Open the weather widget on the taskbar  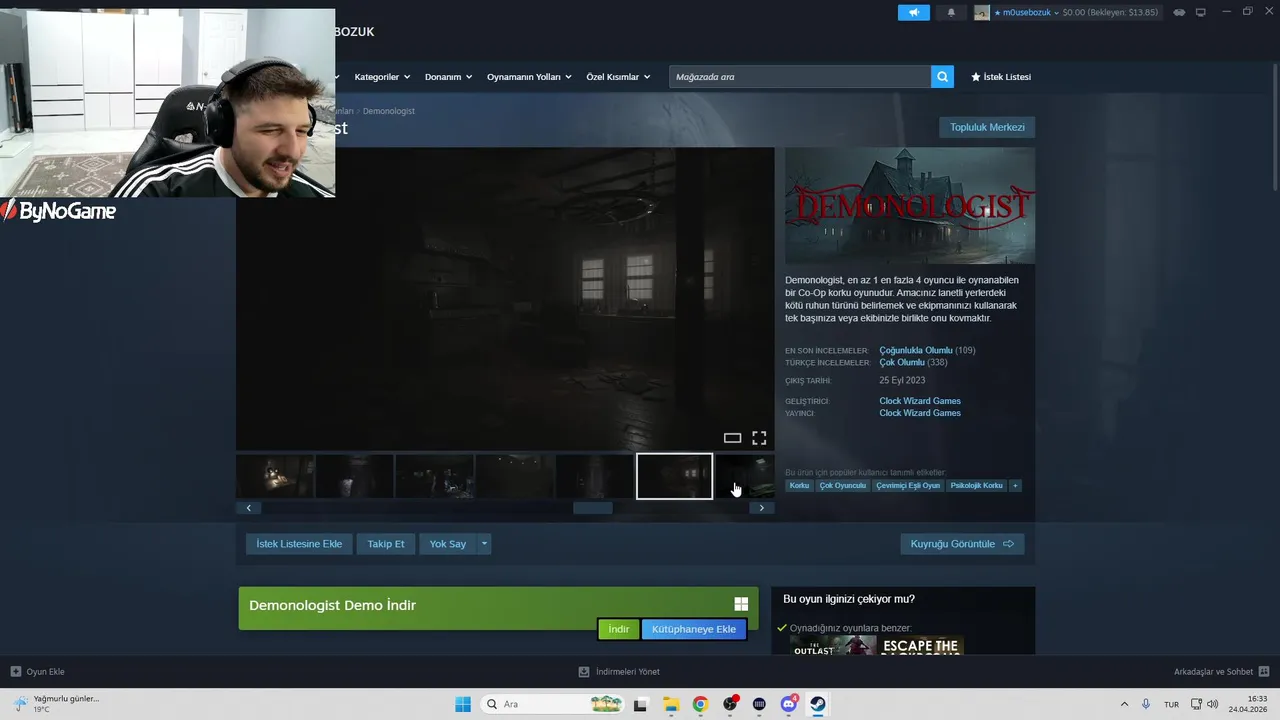pyautogui.click(x=55, y=704)
